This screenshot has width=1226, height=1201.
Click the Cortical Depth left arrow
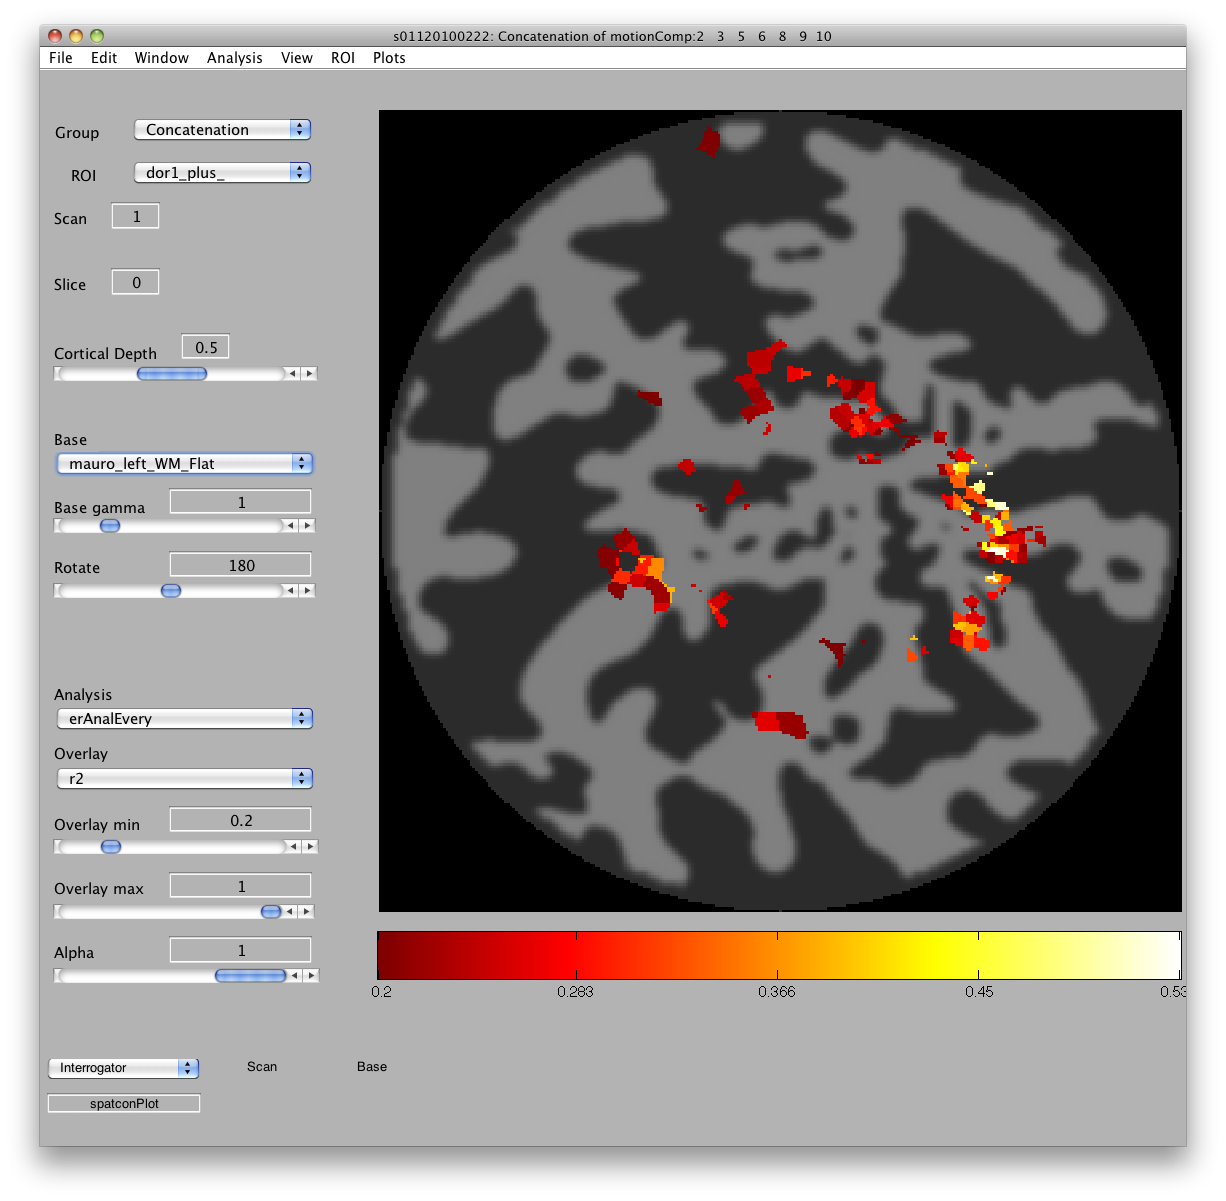[292, 374]
